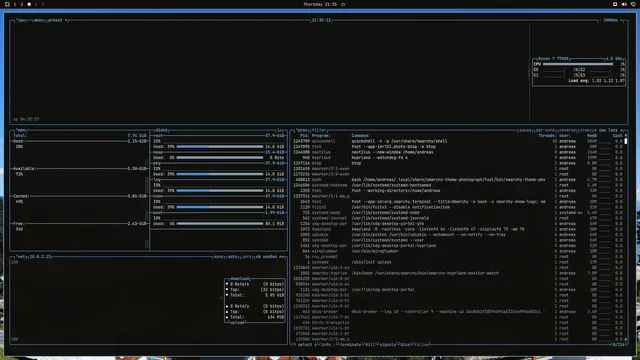Open the btop menu option
The image size is (640, 360).
pos(39,20)
